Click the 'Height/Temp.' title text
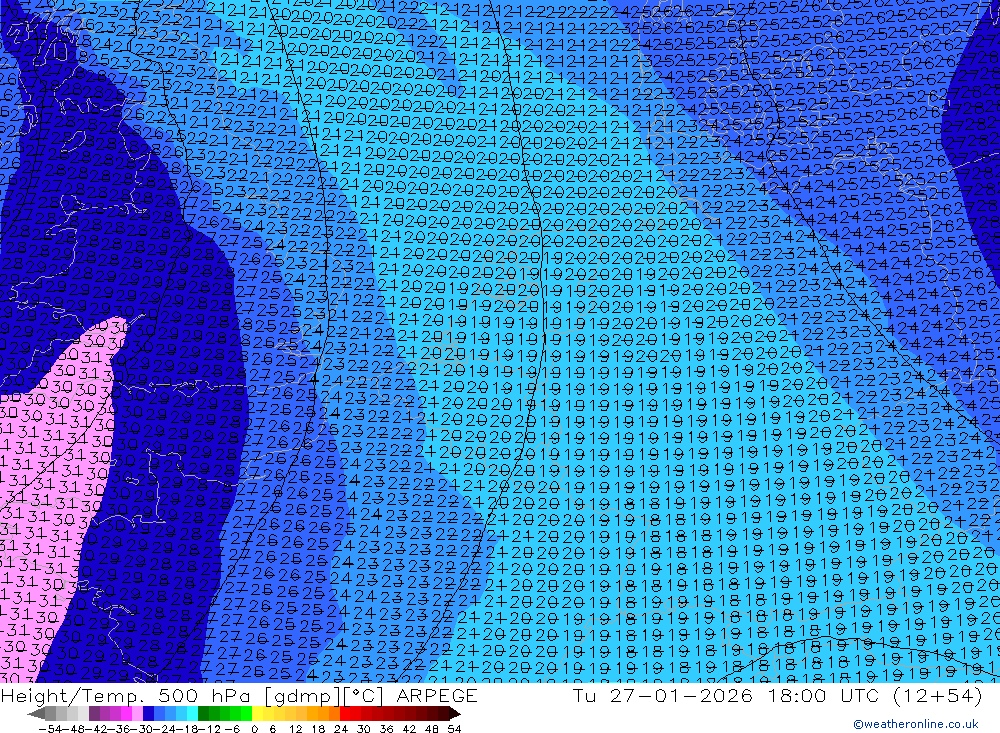The image size is (1000, 733). point(73,696)
